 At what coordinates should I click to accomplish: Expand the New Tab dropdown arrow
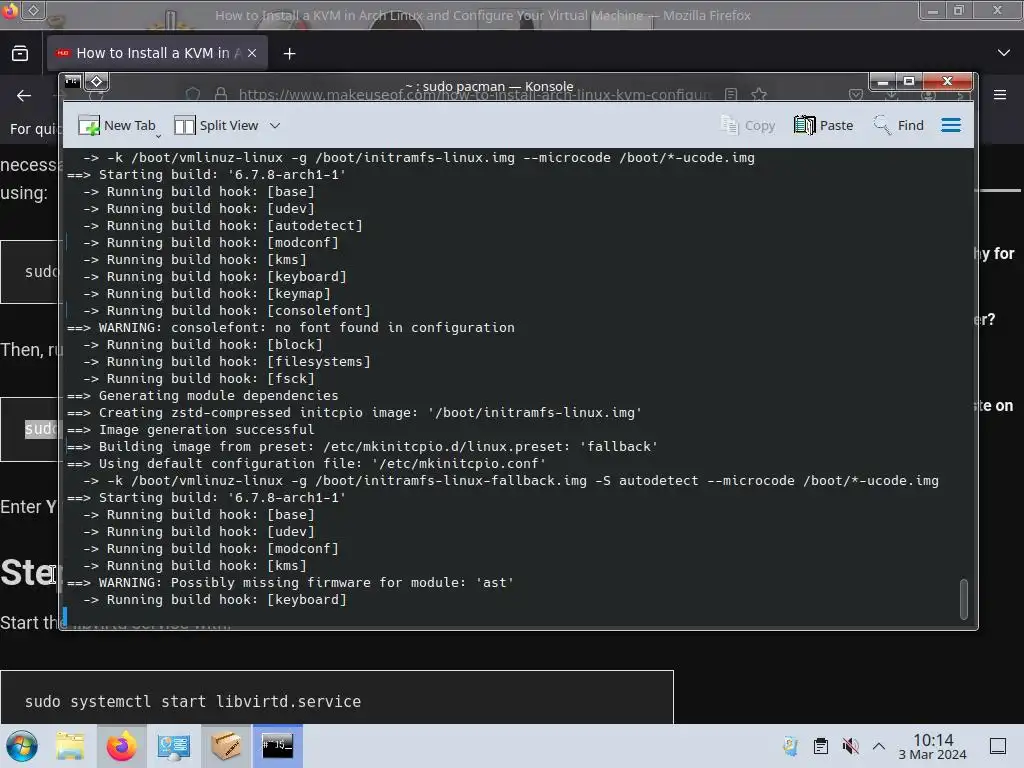click(x=158, y=136)
